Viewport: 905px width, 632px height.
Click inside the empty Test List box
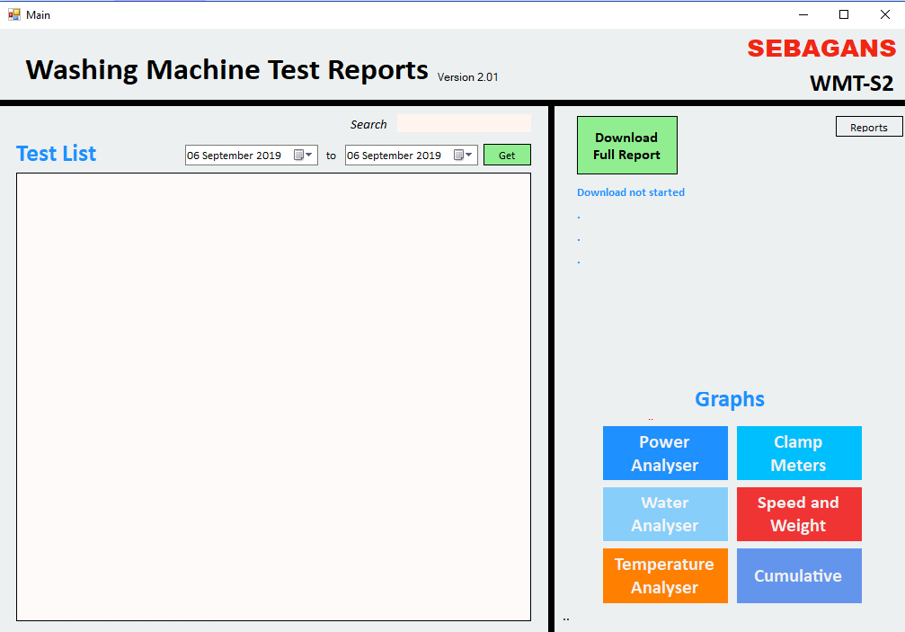point(273,396)
